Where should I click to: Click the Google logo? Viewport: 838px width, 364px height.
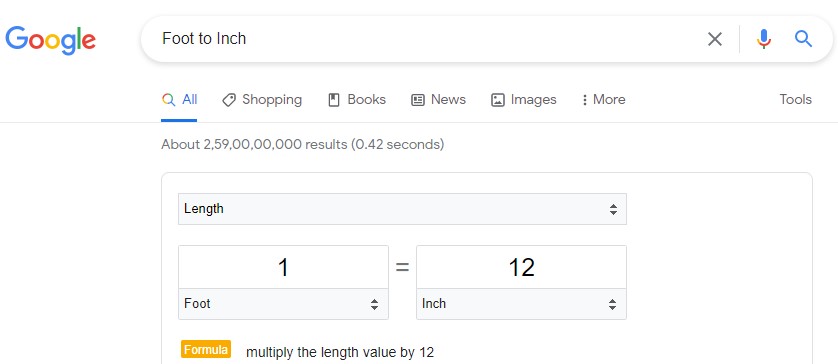pyautogui.click(x=51, y=40)
